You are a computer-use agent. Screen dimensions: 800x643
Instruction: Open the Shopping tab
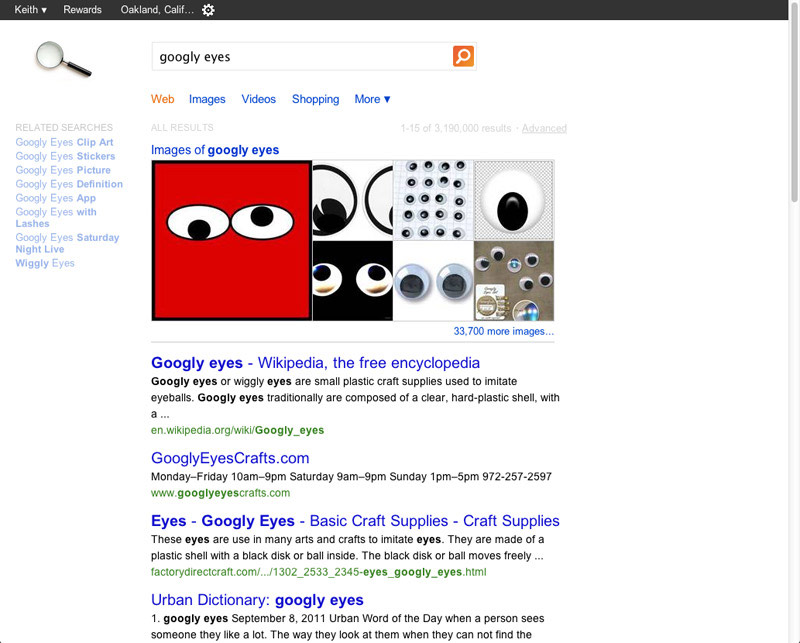click(315, 99)
